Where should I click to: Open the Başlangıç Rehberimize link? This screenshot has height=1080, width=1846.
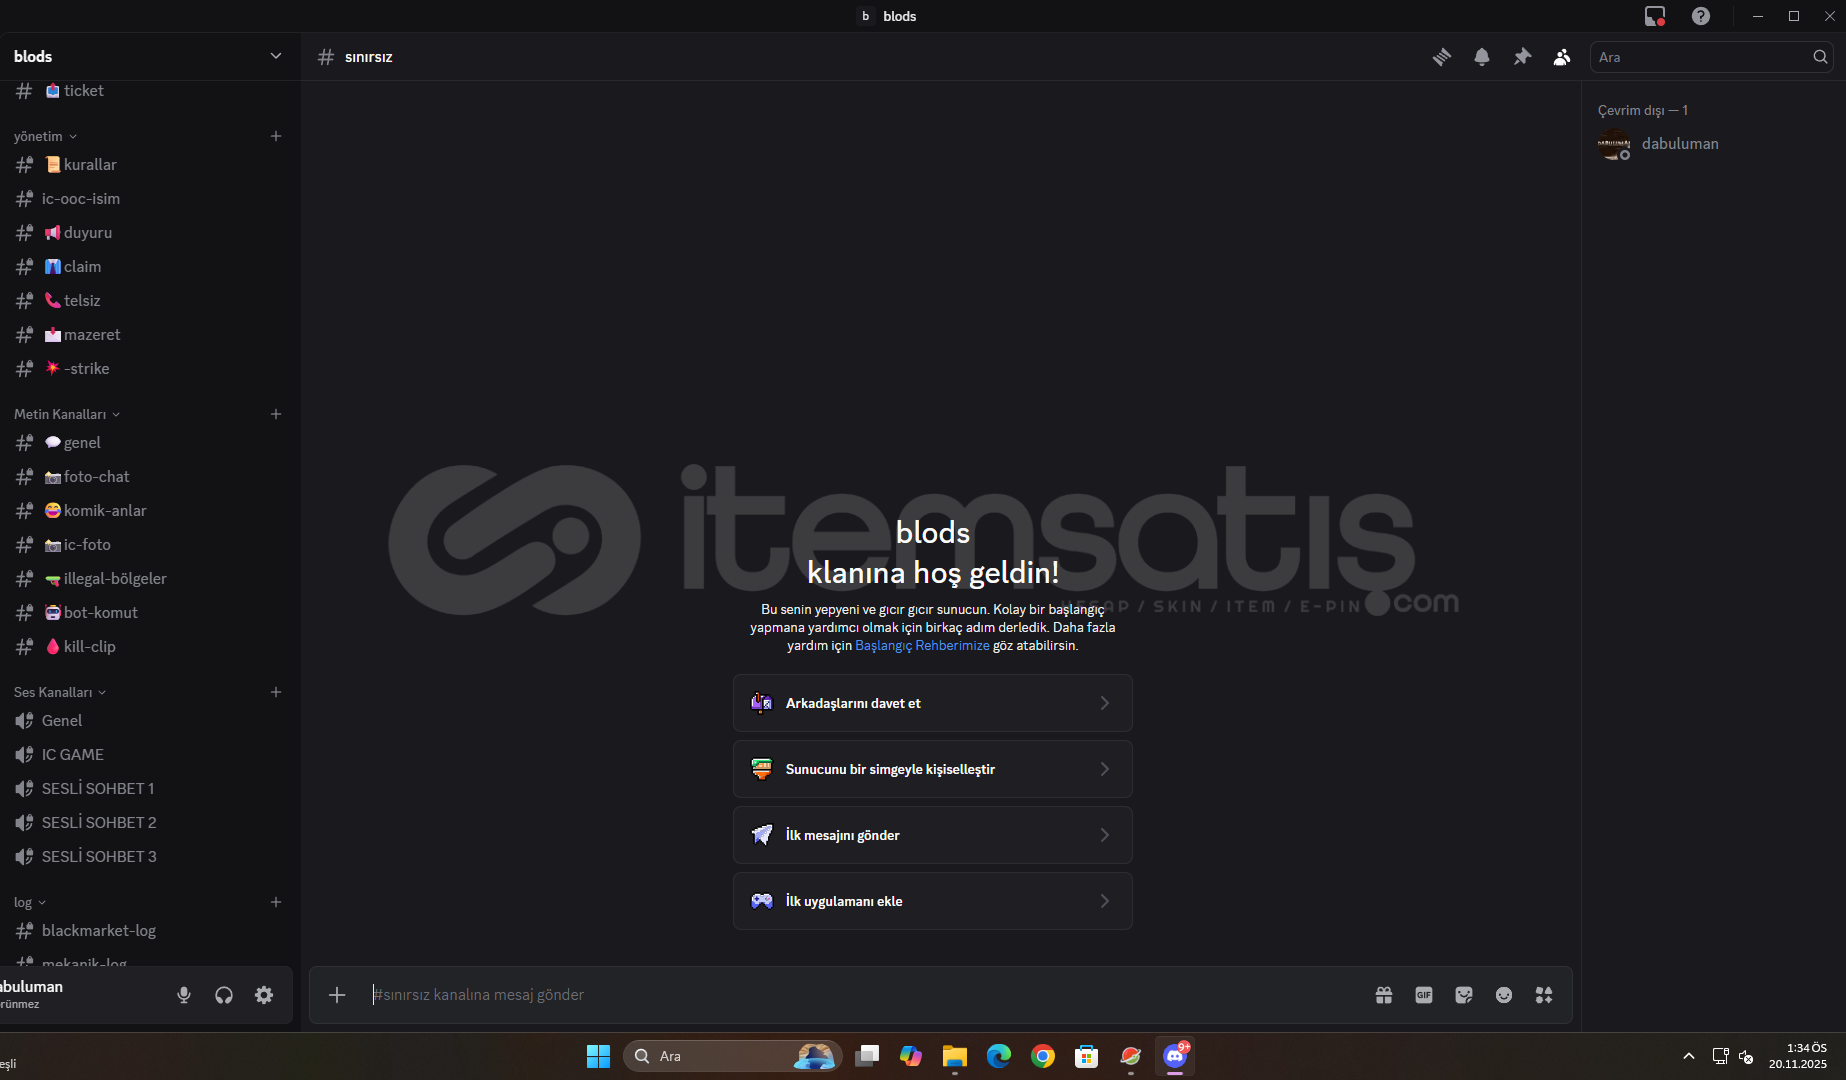[921, 646]
